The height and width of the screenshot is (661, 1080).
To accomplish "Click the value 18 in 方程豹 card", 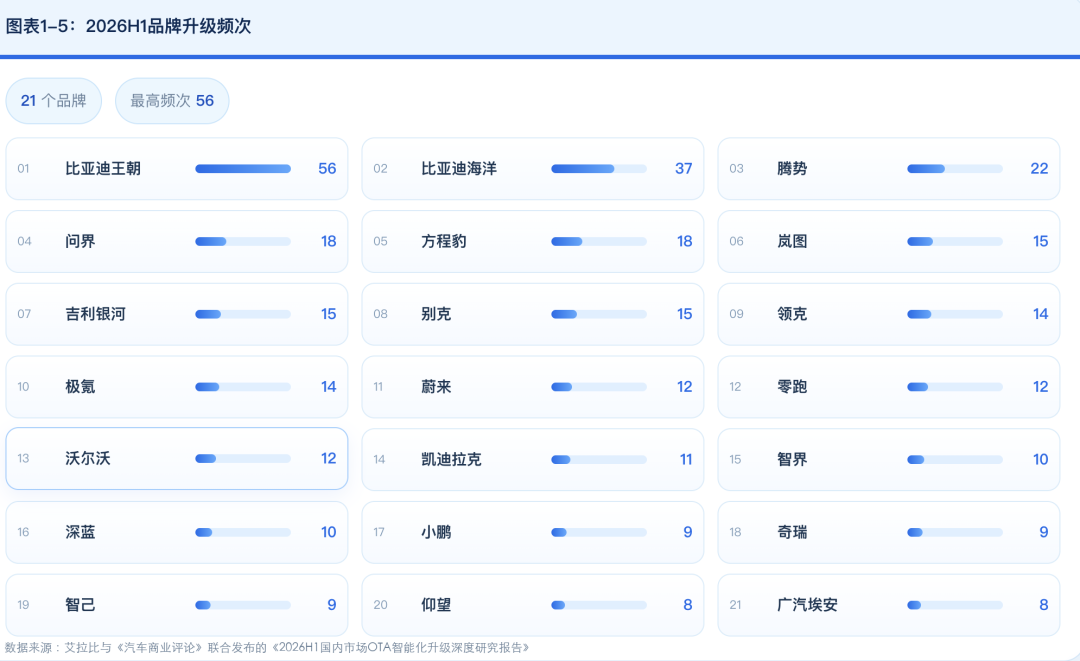I will coord(685,241).
